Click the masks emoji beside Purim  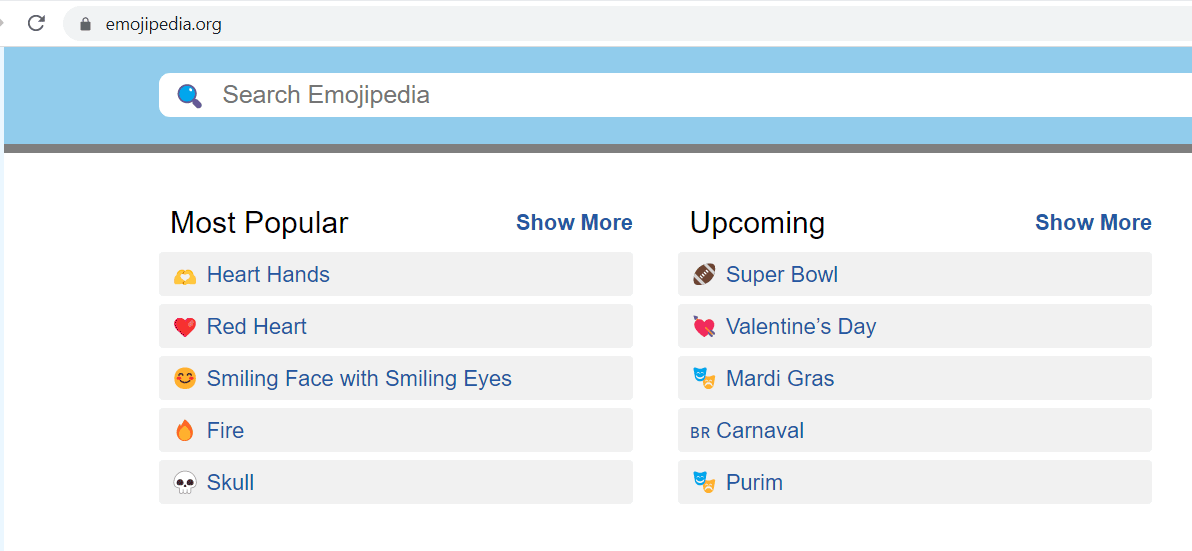(704, 483)
